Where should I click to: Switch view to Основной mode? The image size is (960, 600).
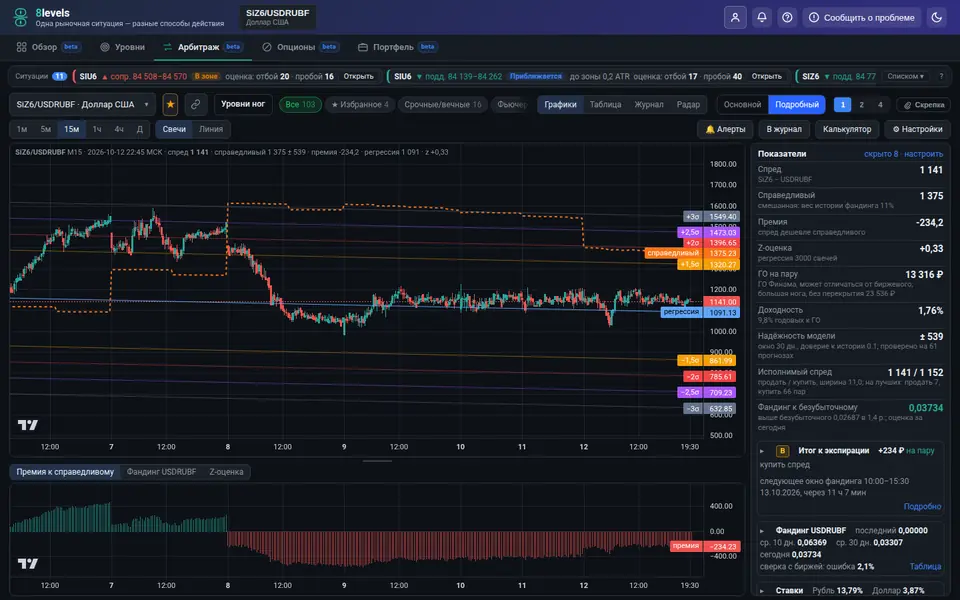pyautogui.click(x=742, y=105)
